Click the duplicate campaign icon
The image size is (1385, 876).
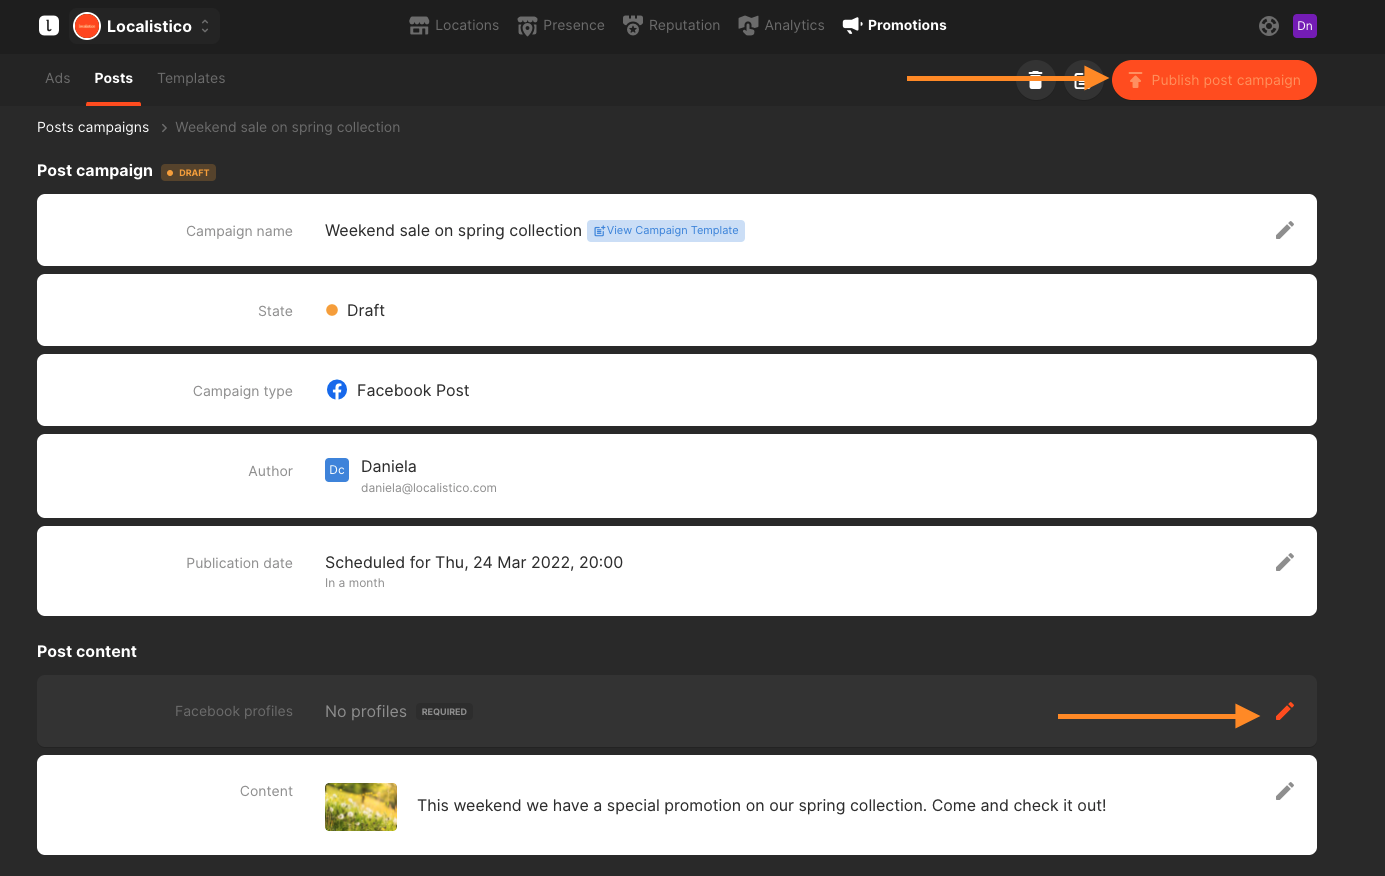1083,80
